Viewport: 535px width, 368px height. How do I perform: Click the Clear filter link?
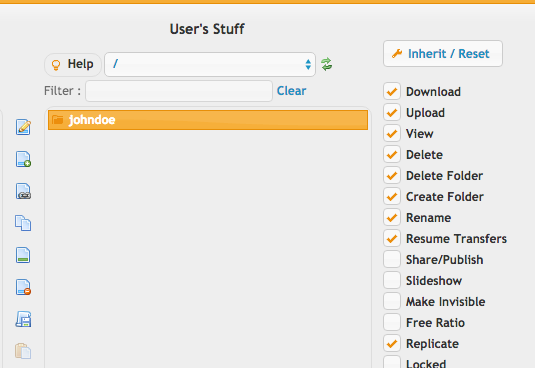point(291,91)
